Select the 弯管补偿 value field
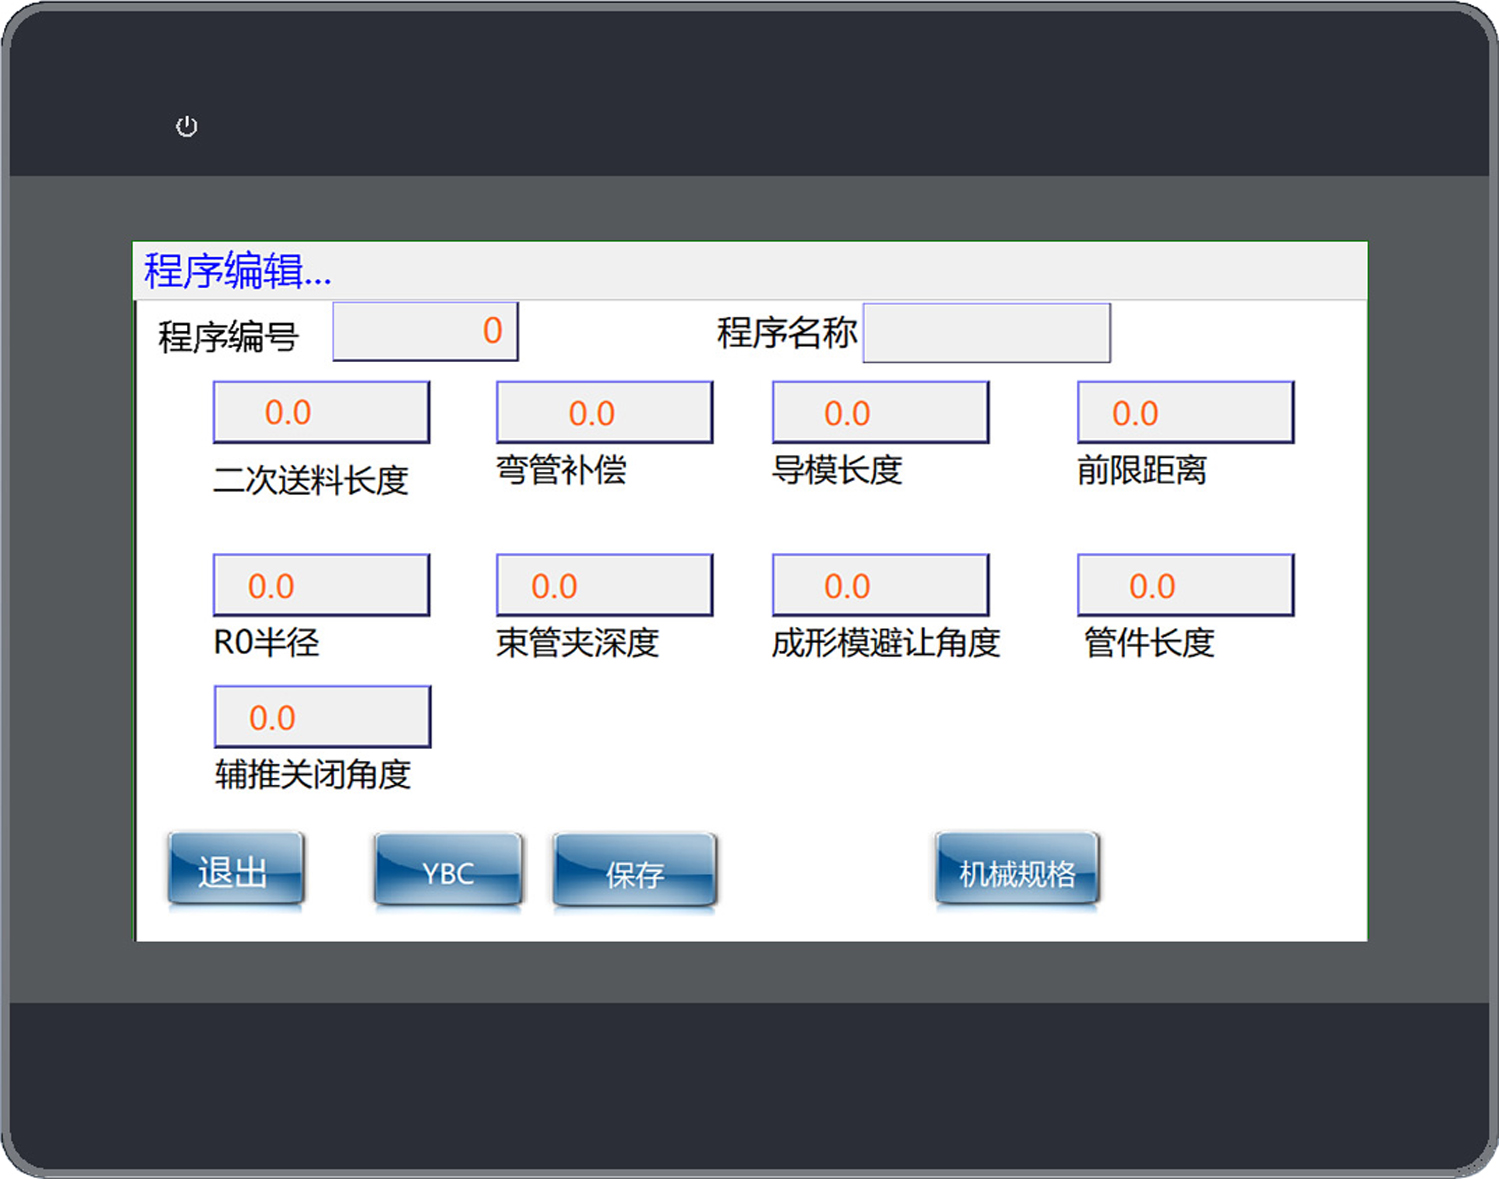The image size is (1499, 1179). coord(604,412)
